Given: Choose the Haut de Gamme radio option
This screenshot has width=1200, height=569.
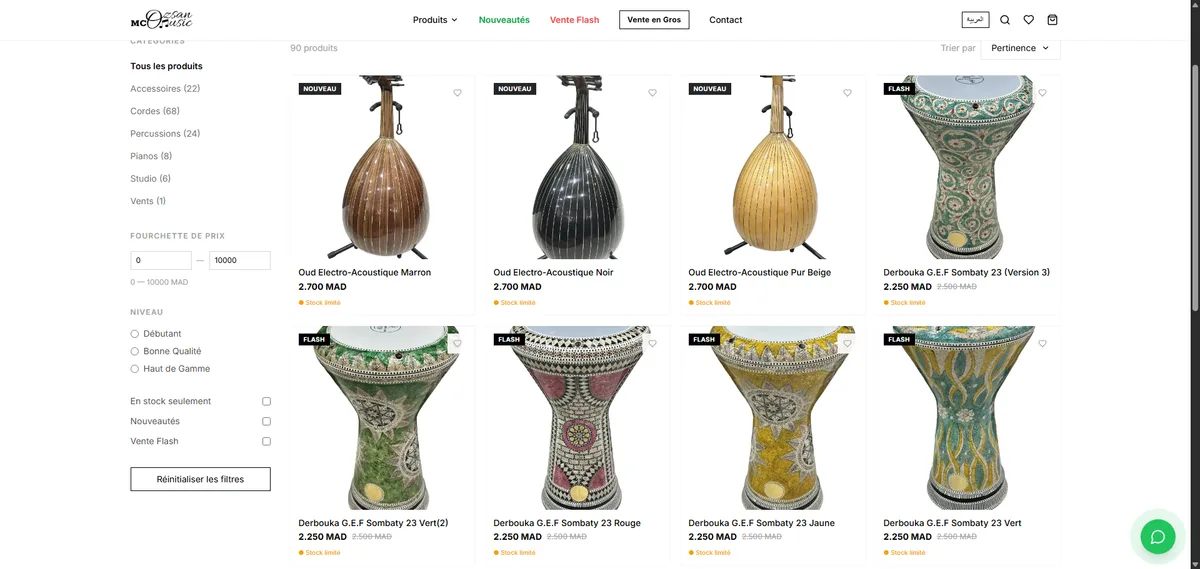Looking at the screenshot, I should tap(135, 369).
